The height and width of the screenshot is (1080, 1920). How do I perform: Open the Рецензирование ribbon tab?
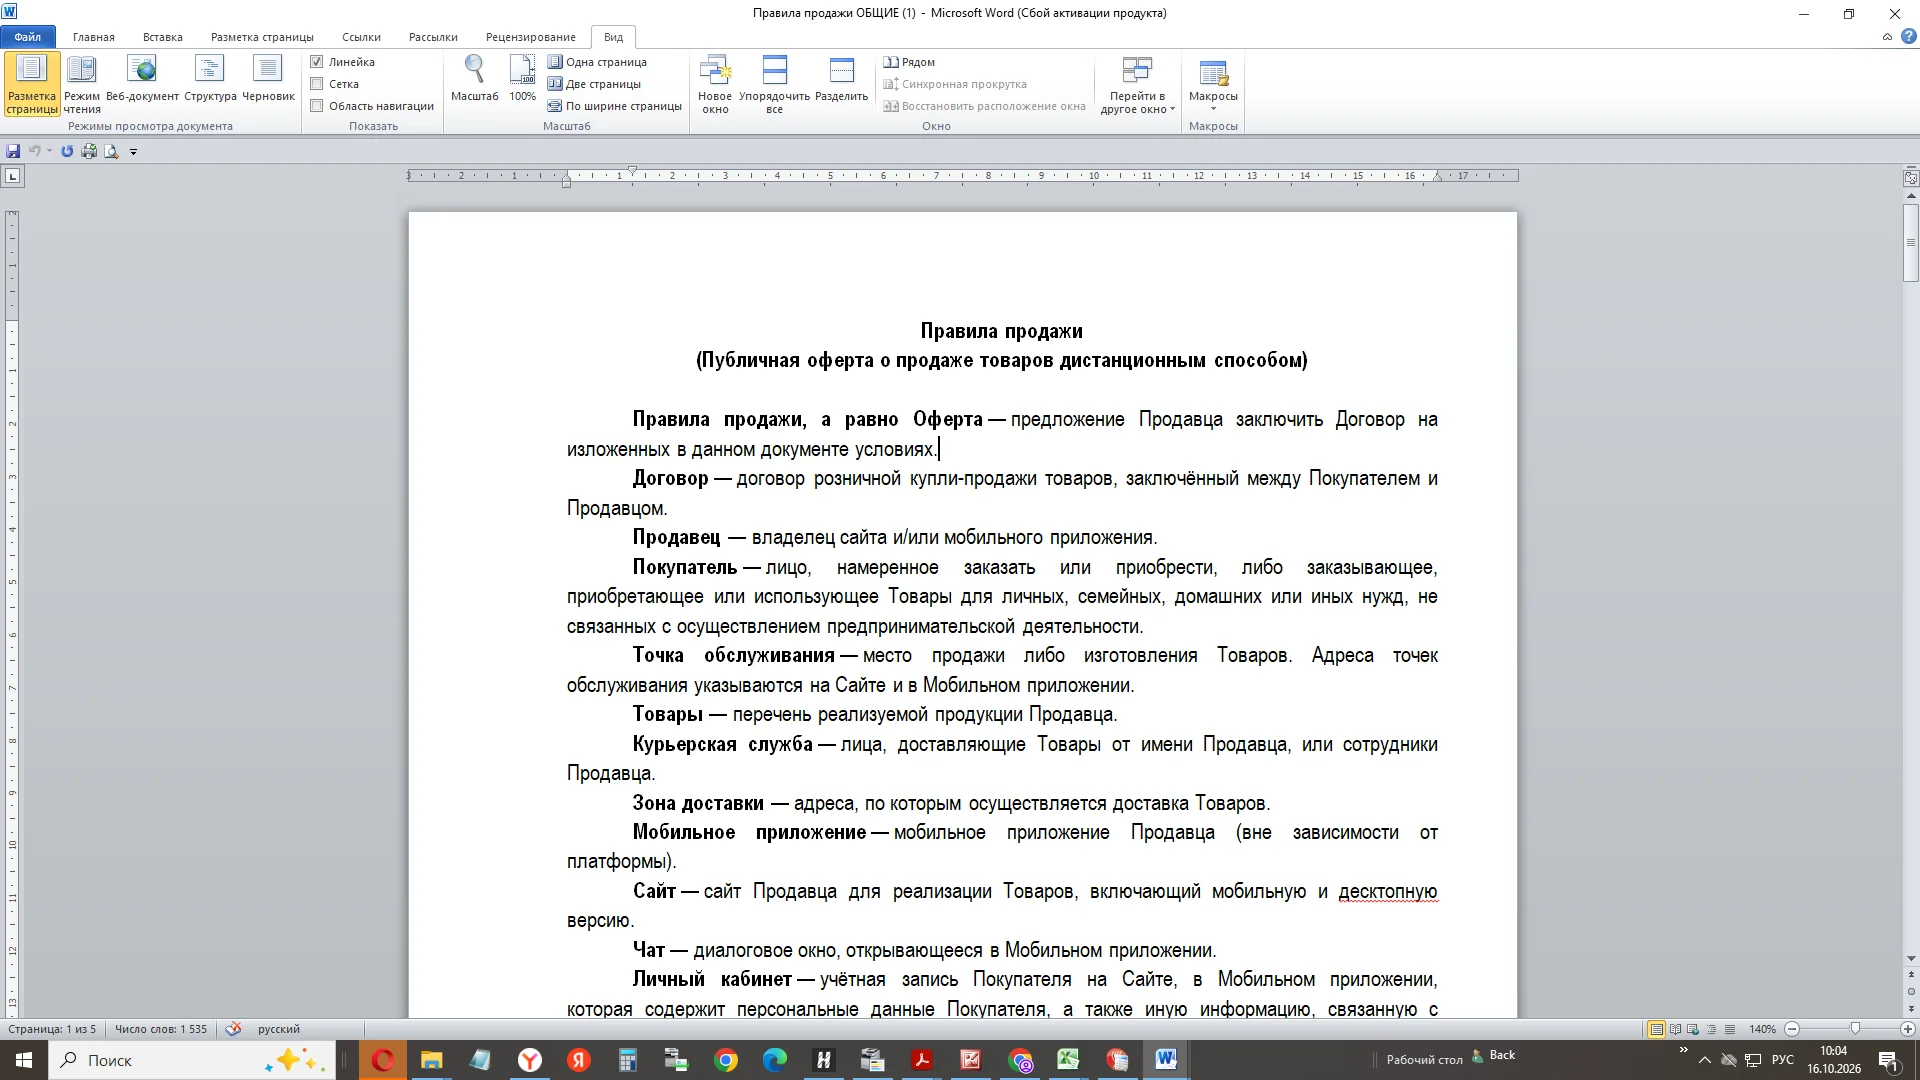click(x=531, y=37)
